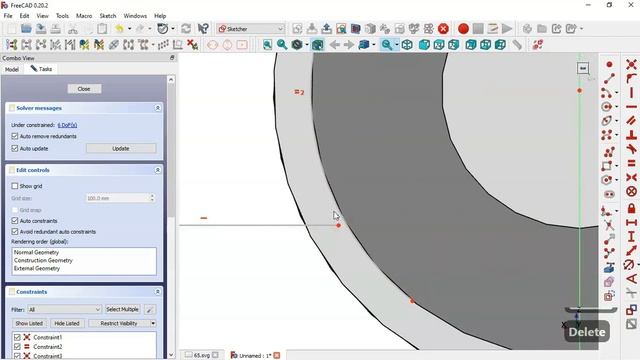Select the Create rectangle tool

607,166
